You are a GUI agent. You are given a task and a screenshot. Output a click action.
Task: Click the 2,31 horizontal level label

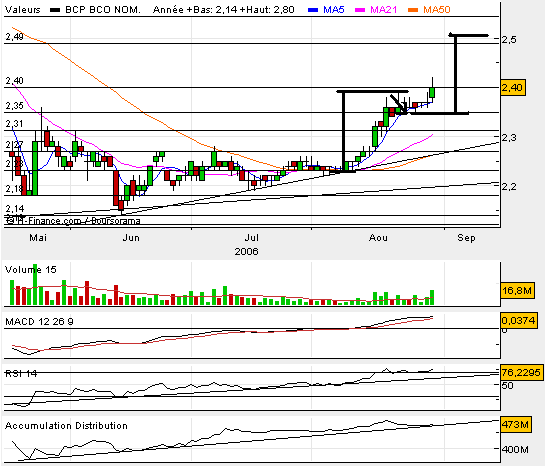click(x=15, y=124)
